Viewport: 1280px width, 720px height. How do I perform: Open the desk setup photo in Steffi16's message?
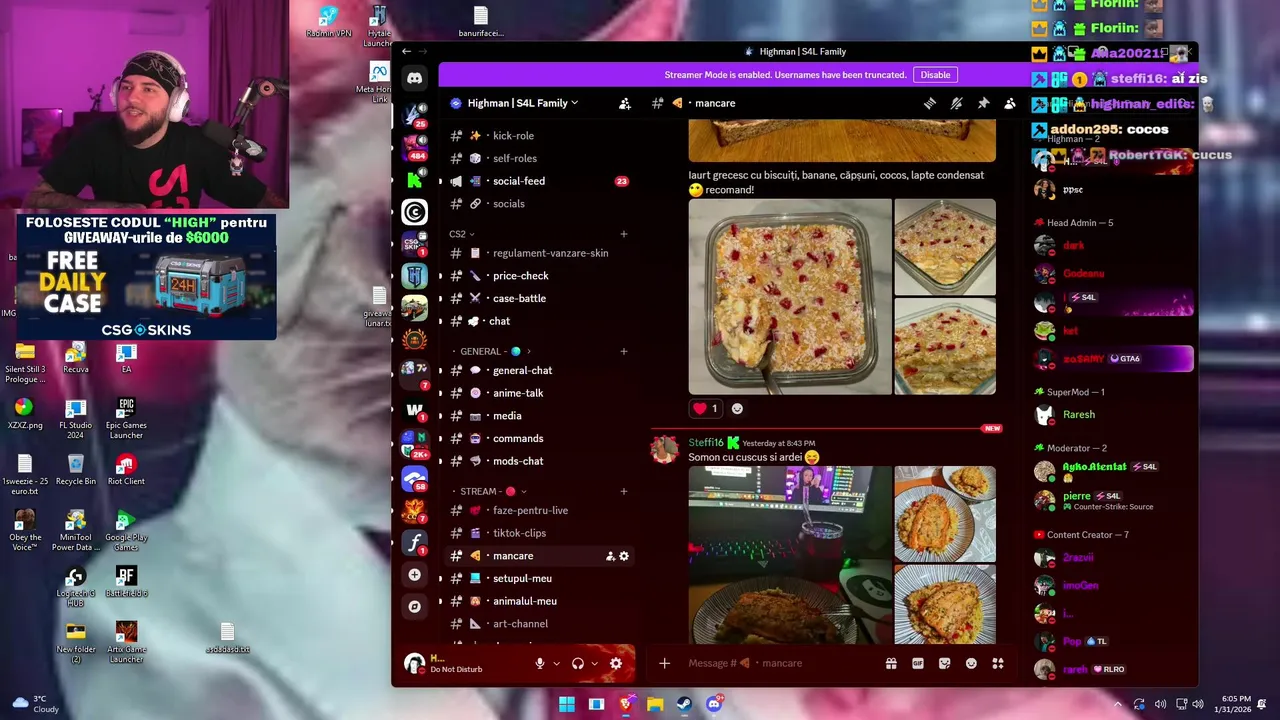click(790, 555)
